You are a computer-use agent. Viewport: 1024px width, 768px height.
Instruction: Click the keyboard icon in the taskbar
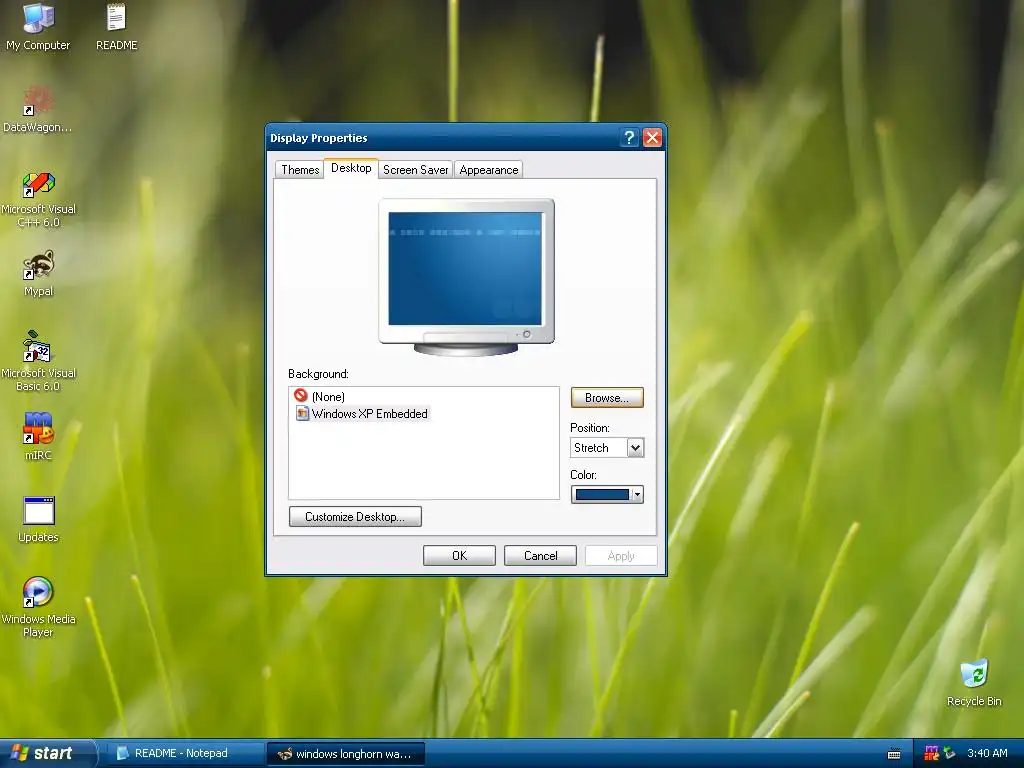[x=894, y=754]
